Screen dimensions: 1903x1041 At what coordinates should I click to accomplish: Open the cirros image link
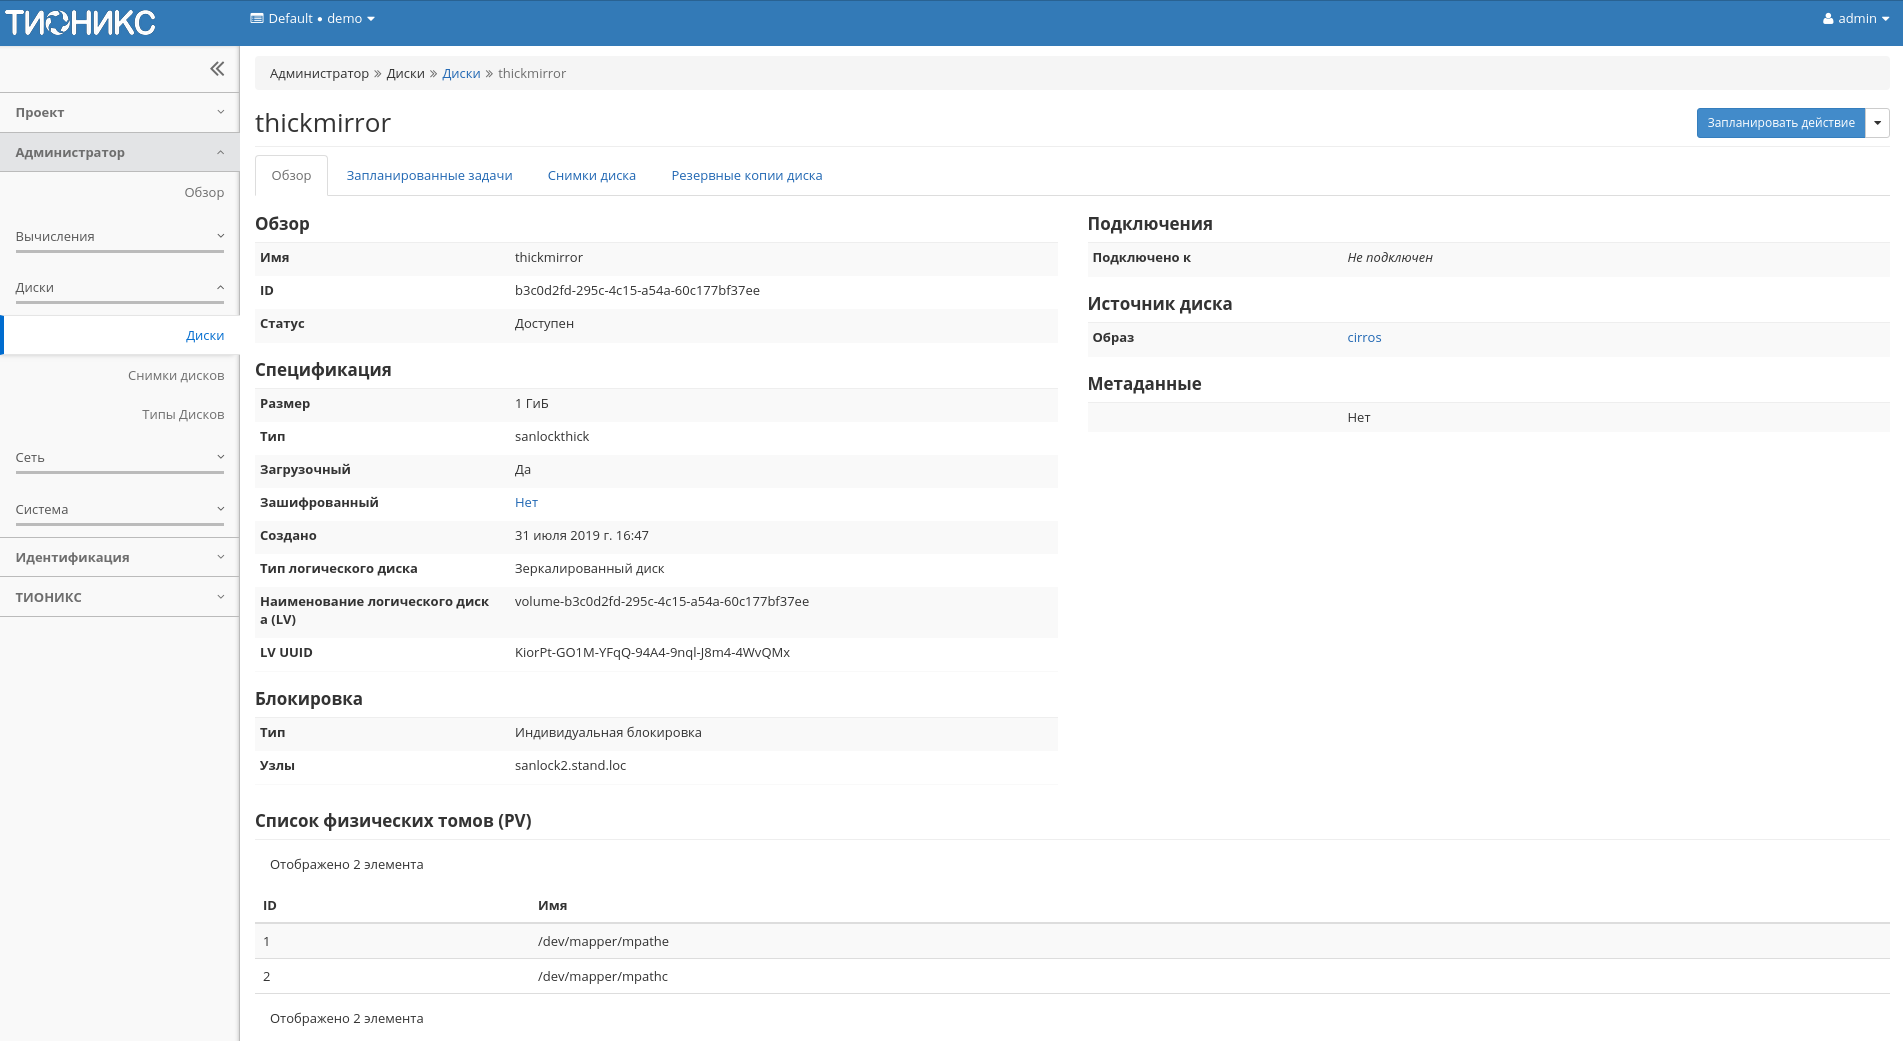tap(1364, 338)
